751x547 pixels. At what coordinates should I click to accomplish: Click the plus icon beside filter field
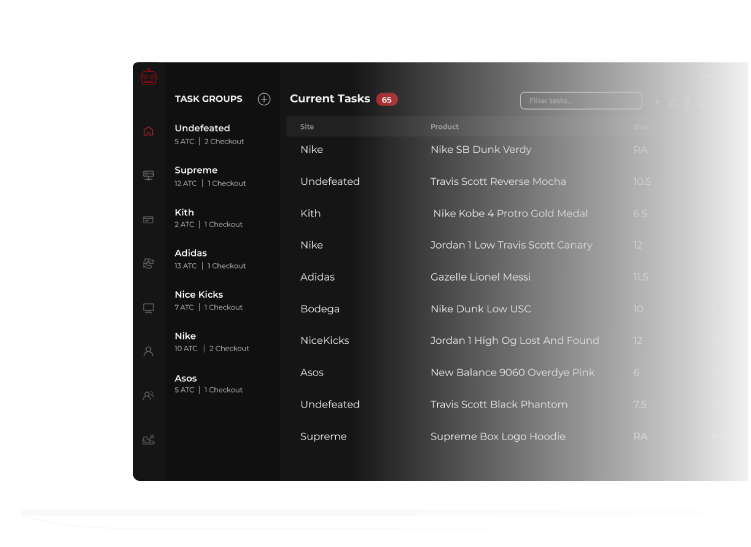click(x=657, y=102)
